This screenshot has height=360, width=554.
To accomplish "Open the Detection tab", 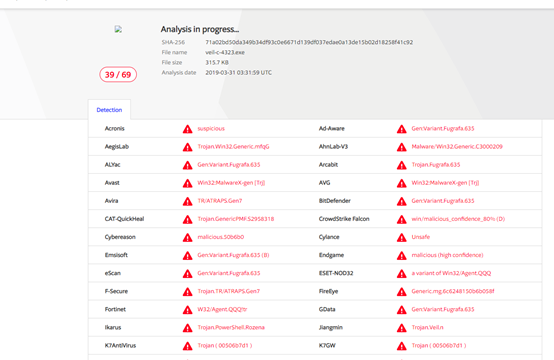I will tap(109, 110).
